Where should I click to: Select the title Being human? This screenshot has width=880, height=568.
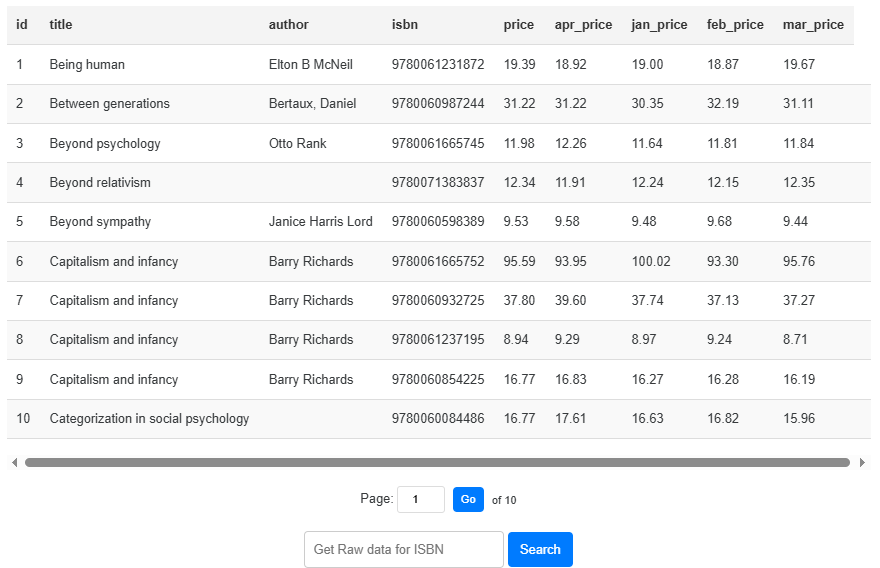coord(87,65)
